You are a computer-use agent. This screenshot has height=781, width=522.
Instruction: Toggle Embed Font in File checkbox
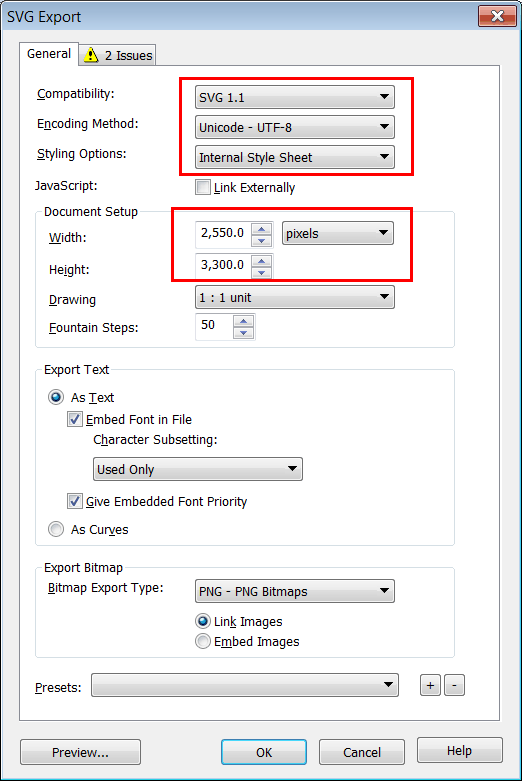tap(75, 419)
